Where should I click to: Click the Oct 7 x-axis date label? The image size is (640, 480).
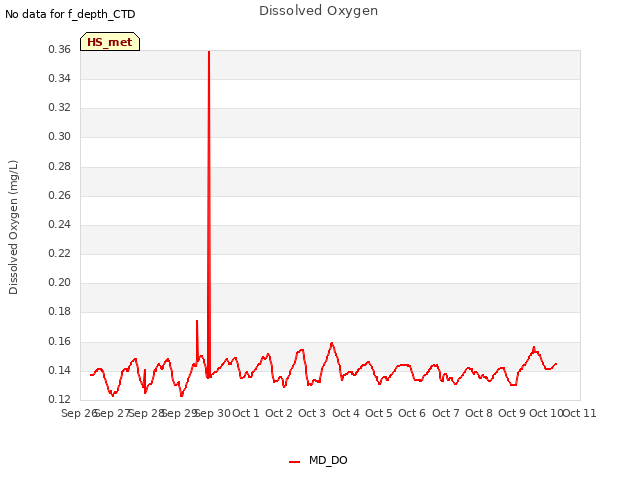click(446, 413)
